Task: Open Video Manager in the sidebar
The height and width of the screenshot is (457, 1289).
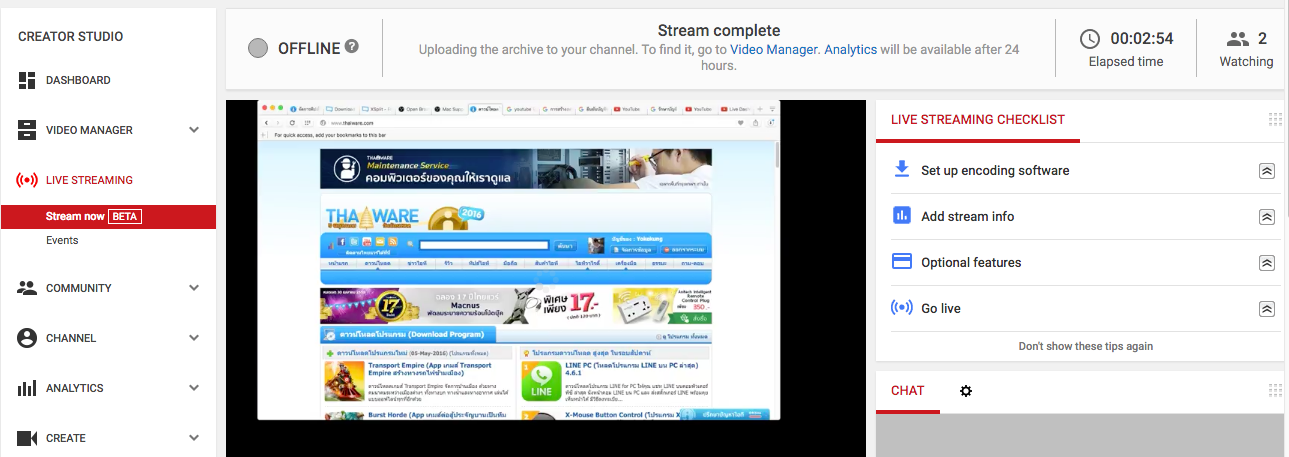Action: (x=89, y=130)
